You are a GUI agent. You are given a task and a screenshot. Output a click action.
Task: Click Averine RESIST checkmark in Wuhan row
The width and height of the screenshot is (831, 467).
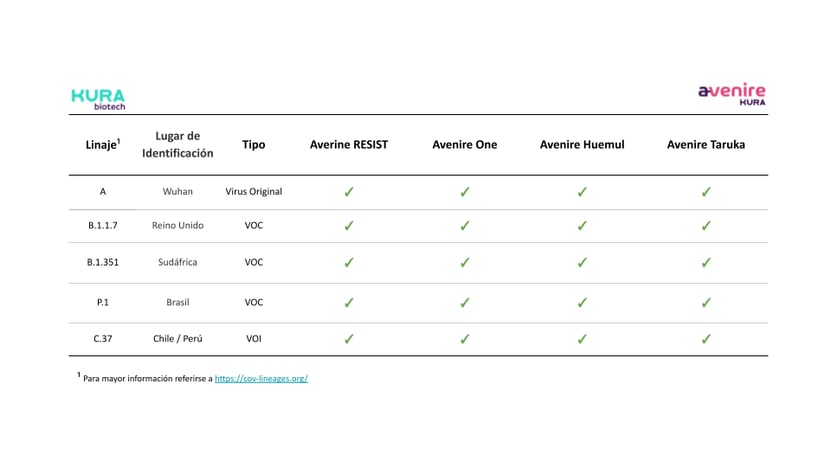point(349,192)
